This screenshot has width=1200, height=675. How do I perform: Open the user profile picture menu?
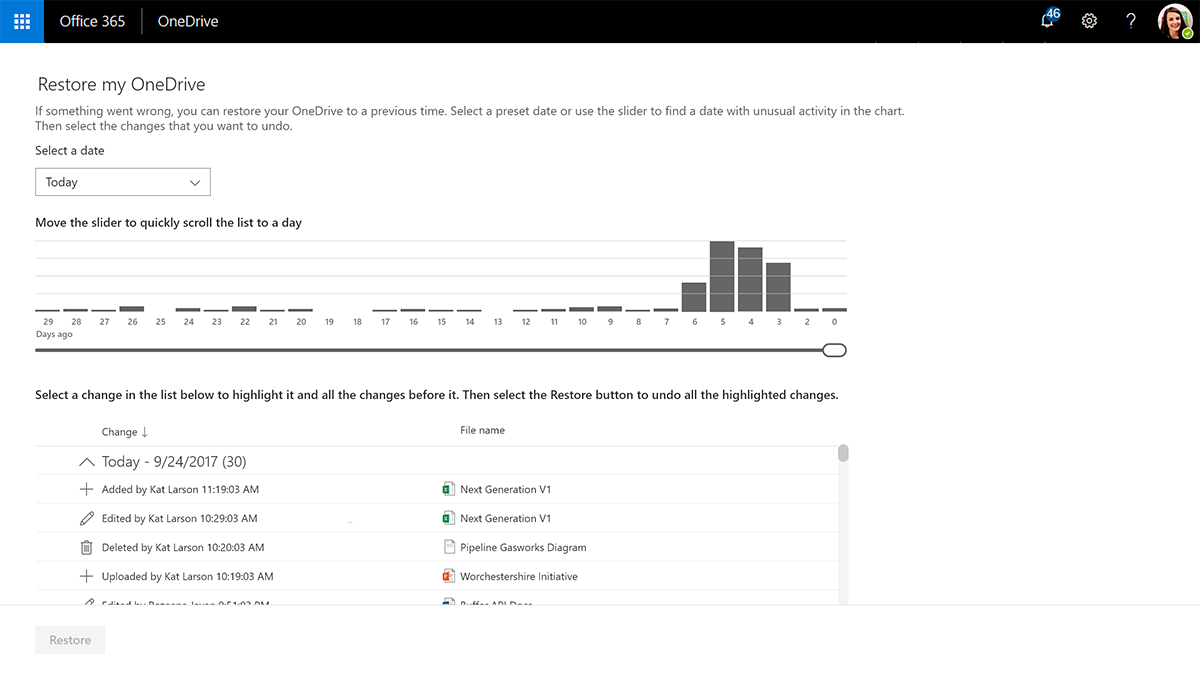click(1174, 21)
